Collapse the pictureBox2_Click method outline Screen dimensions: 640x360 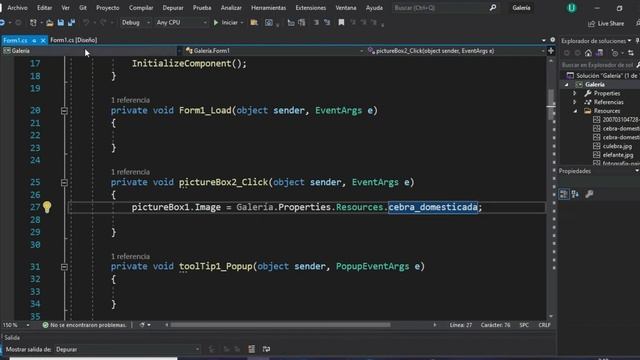click(x=64, y=182)
